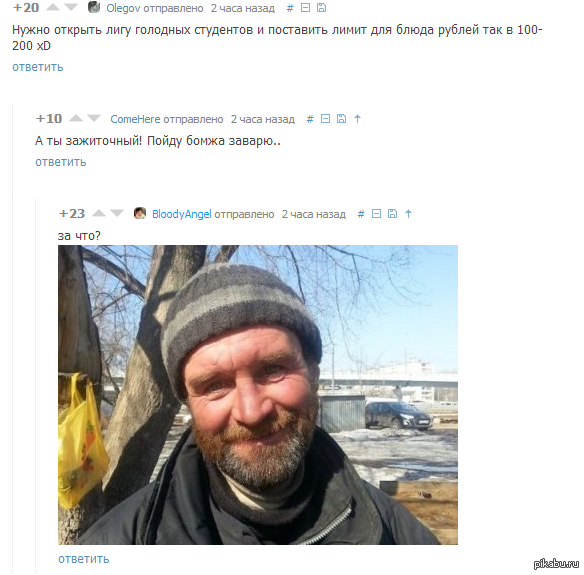This screenshot has height=575, width=584.
Task: Downvote Olegov's comment
Action: 70,7
